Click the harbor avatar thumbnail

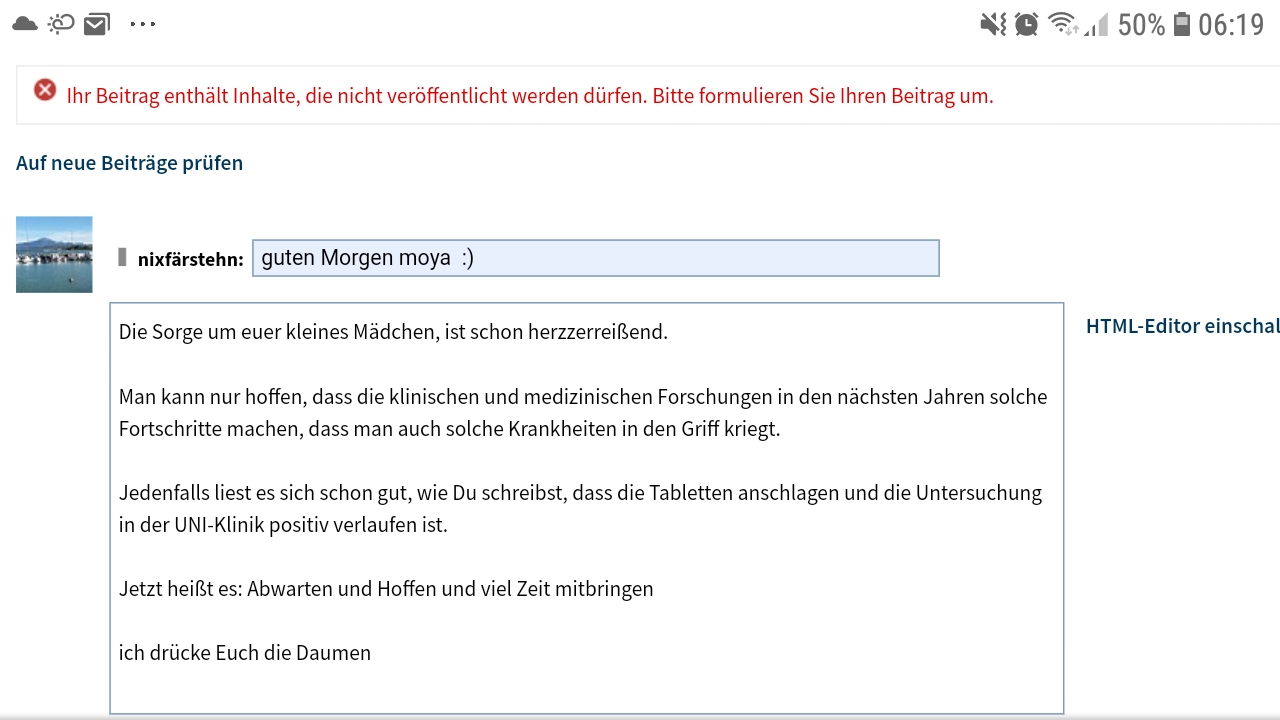[54, 254]
